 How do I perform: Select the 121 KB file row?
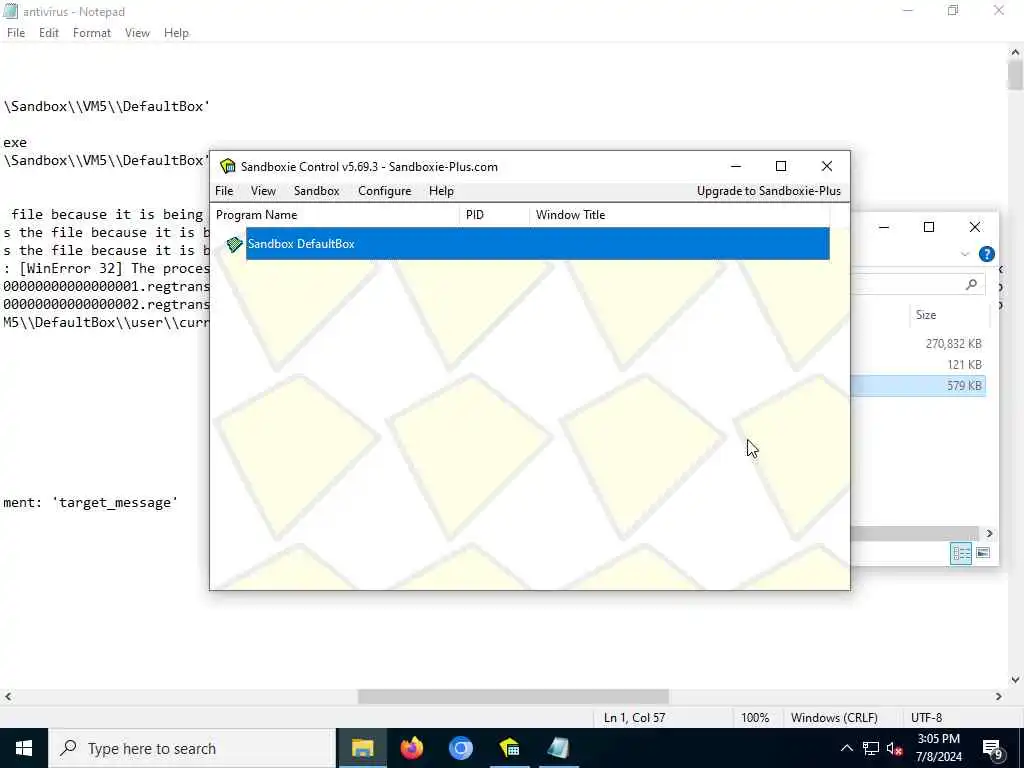tap(918, 364)
